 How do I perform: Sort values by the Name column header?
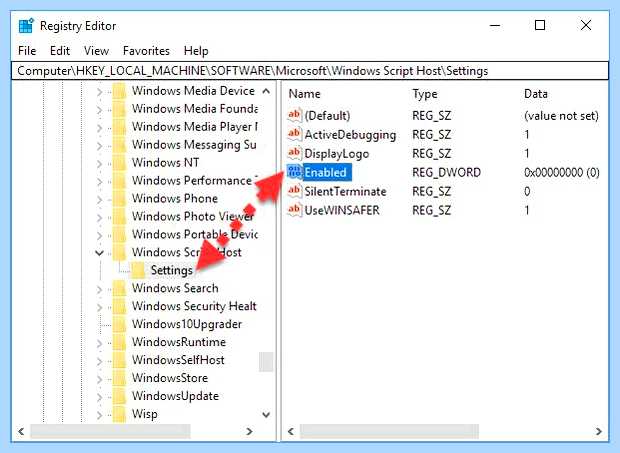(304, 94)
